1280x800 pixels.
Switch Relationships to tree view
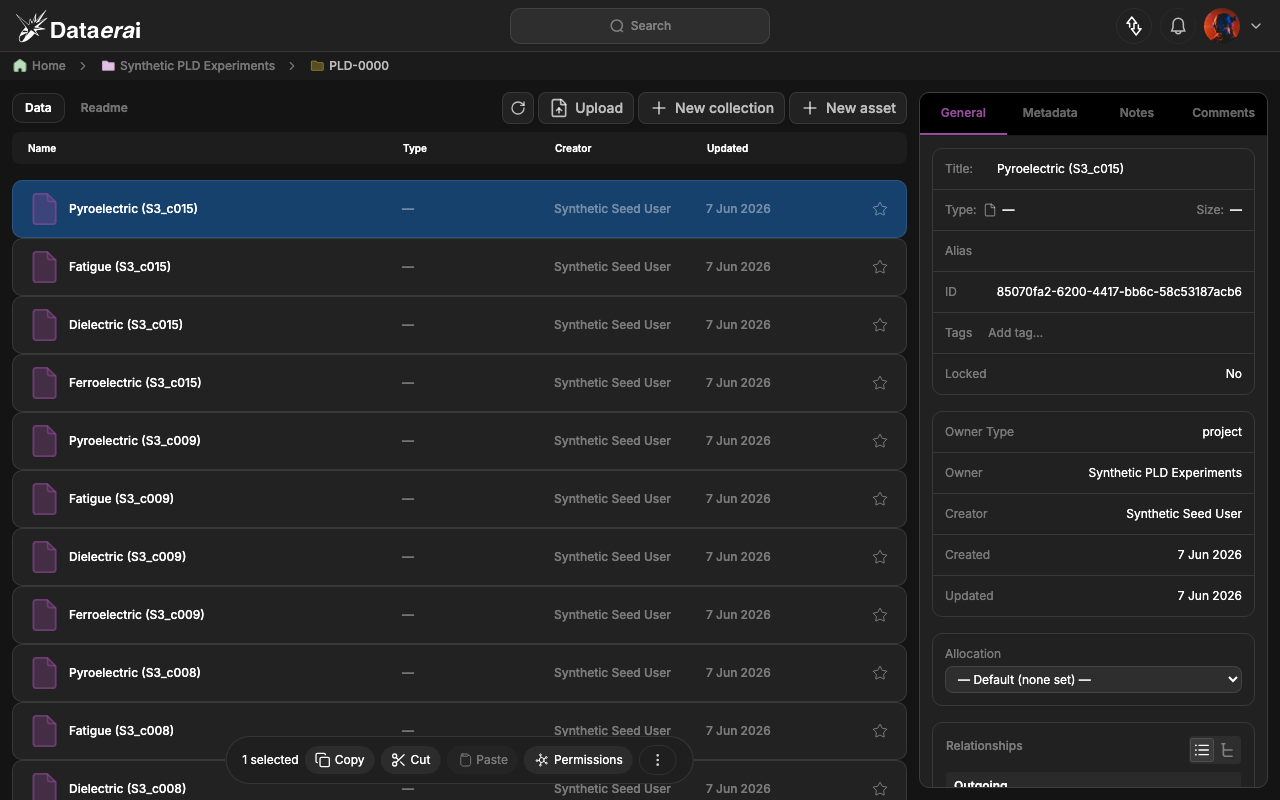1228,750
